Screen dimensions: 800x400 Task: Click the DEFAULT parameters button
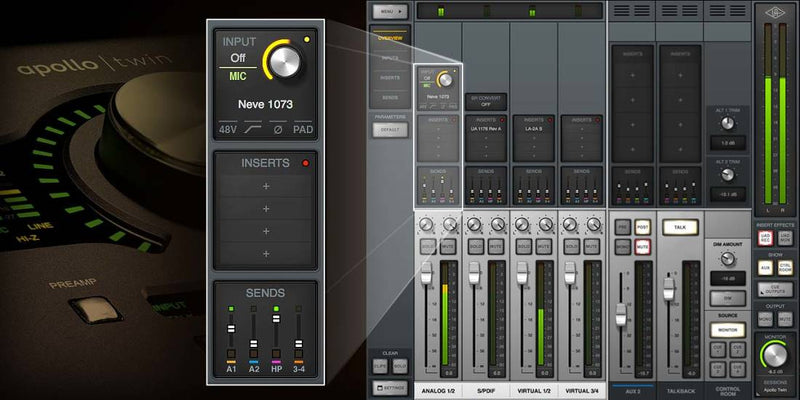click(x=390, y=130)
